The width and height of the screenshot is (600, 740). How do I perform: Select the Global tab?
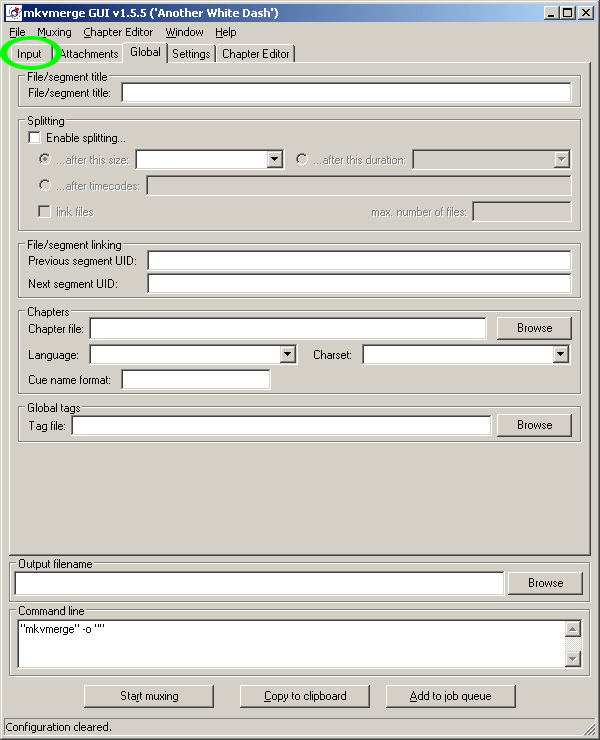click(145, 52)
